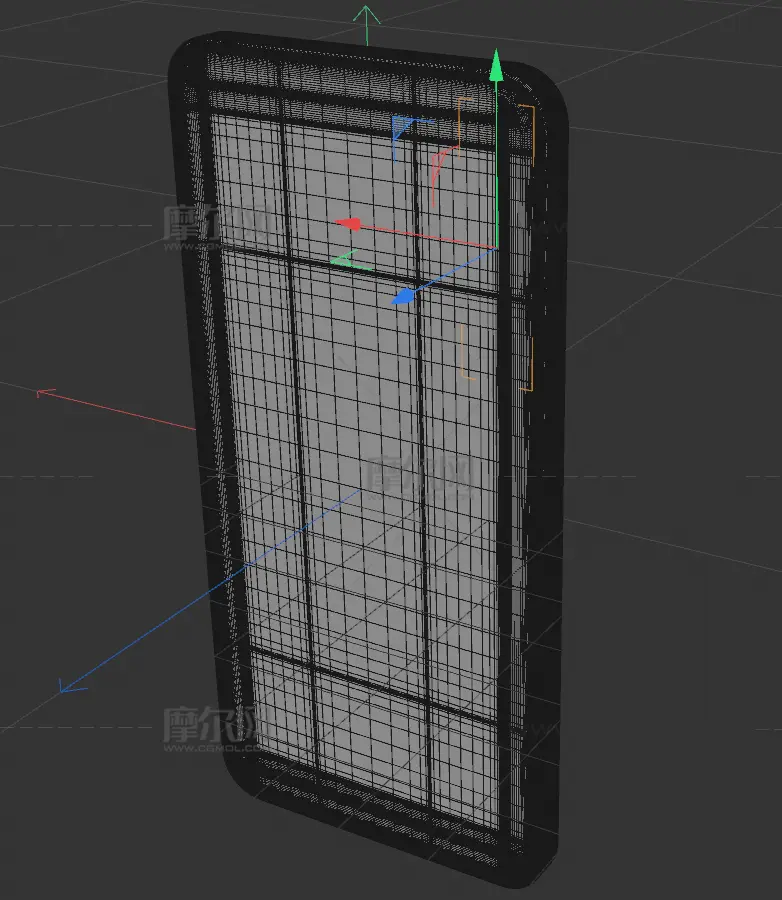The width and height of the screenshot is (782, 900).
Task: Click the orange bracket left of green axis arrow
Action: click(462, 122)
